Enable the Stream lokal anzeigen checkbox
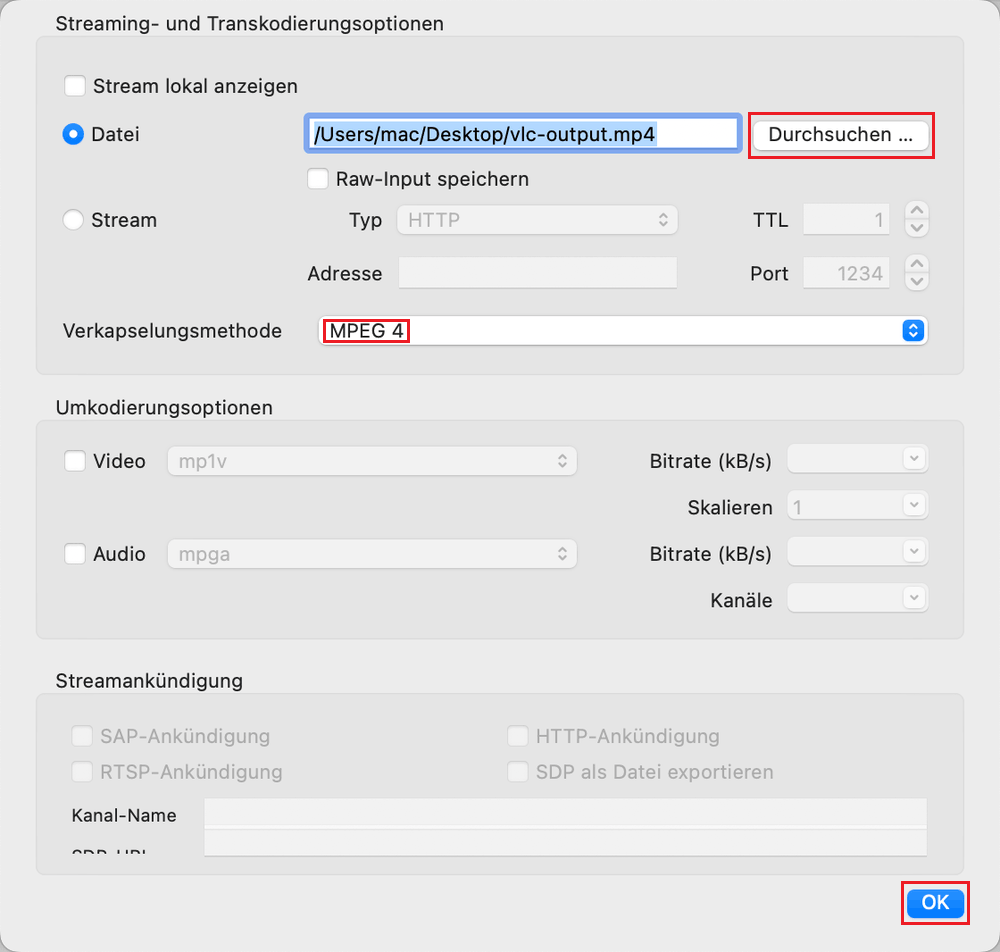1000x952 pixels. pyautogui.click(x=75, y=86)
